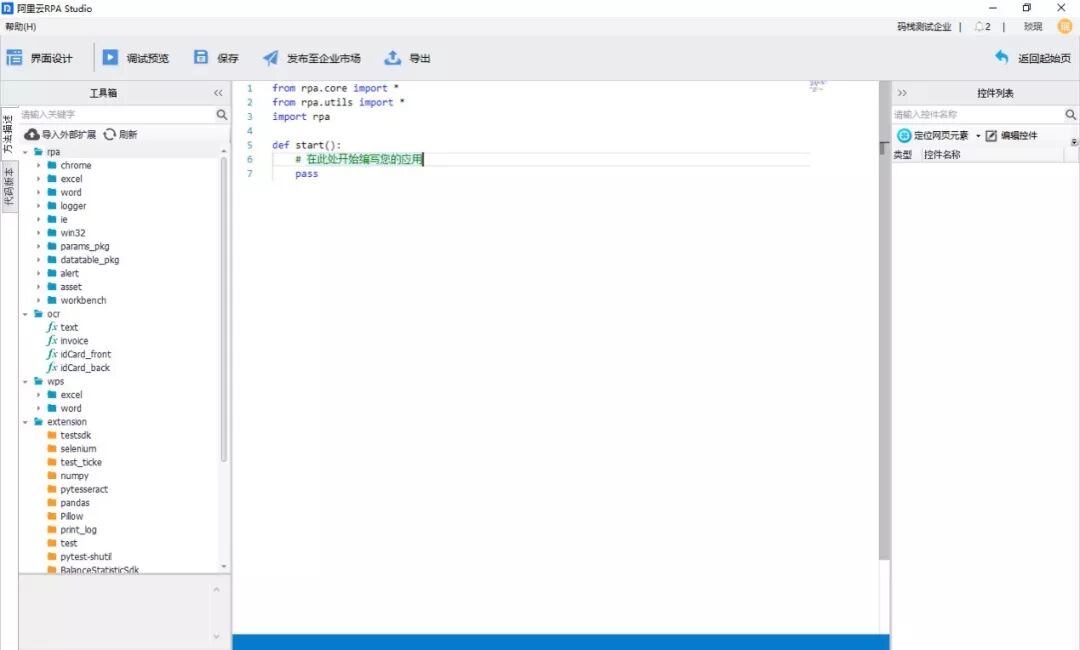Select the params_pkg folder
The image size is (1080, 650).
(x=78, y=247)
